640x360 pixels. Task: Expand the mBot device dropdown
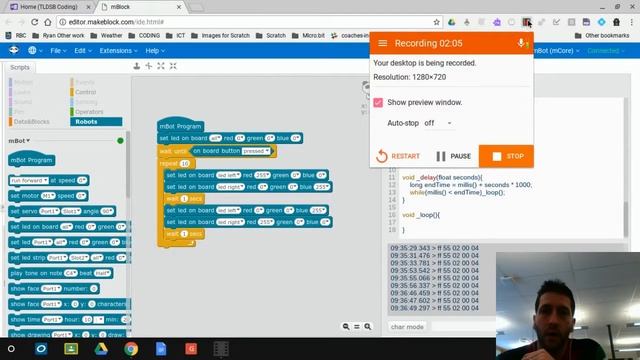[x=19, y=140]
